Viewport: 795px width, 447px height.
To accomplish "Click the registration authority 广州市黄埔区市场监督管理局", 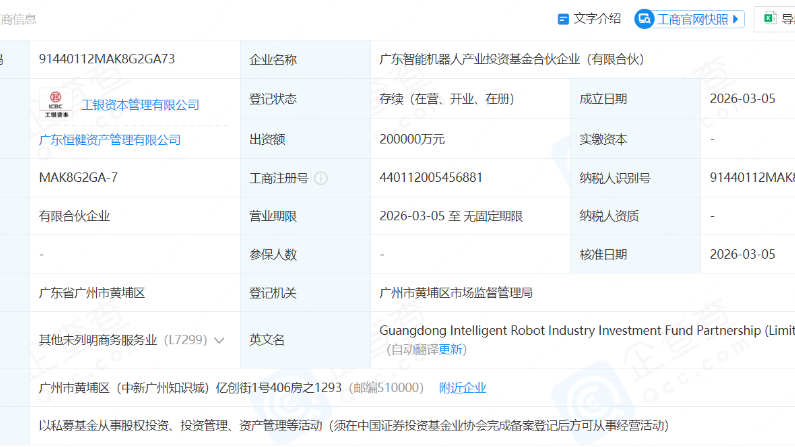I will [x=456, y=293].
